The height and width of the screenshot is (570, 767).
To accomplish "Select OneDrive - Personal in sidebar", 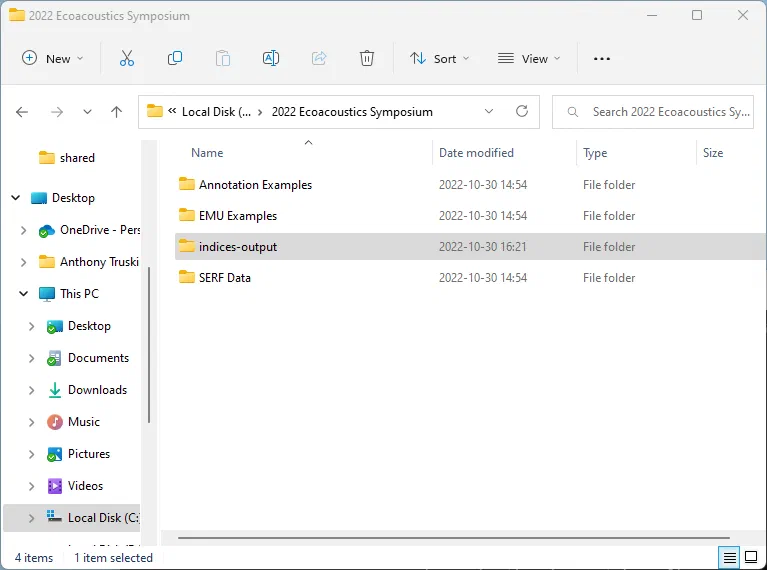I will [x=89, y=230].
